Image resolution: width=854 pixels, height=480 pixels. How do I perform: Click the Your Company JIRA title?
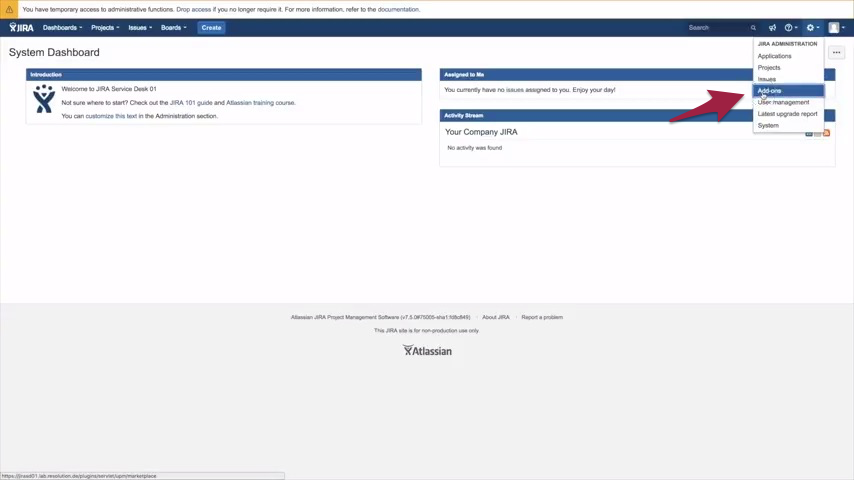point(481,132)
